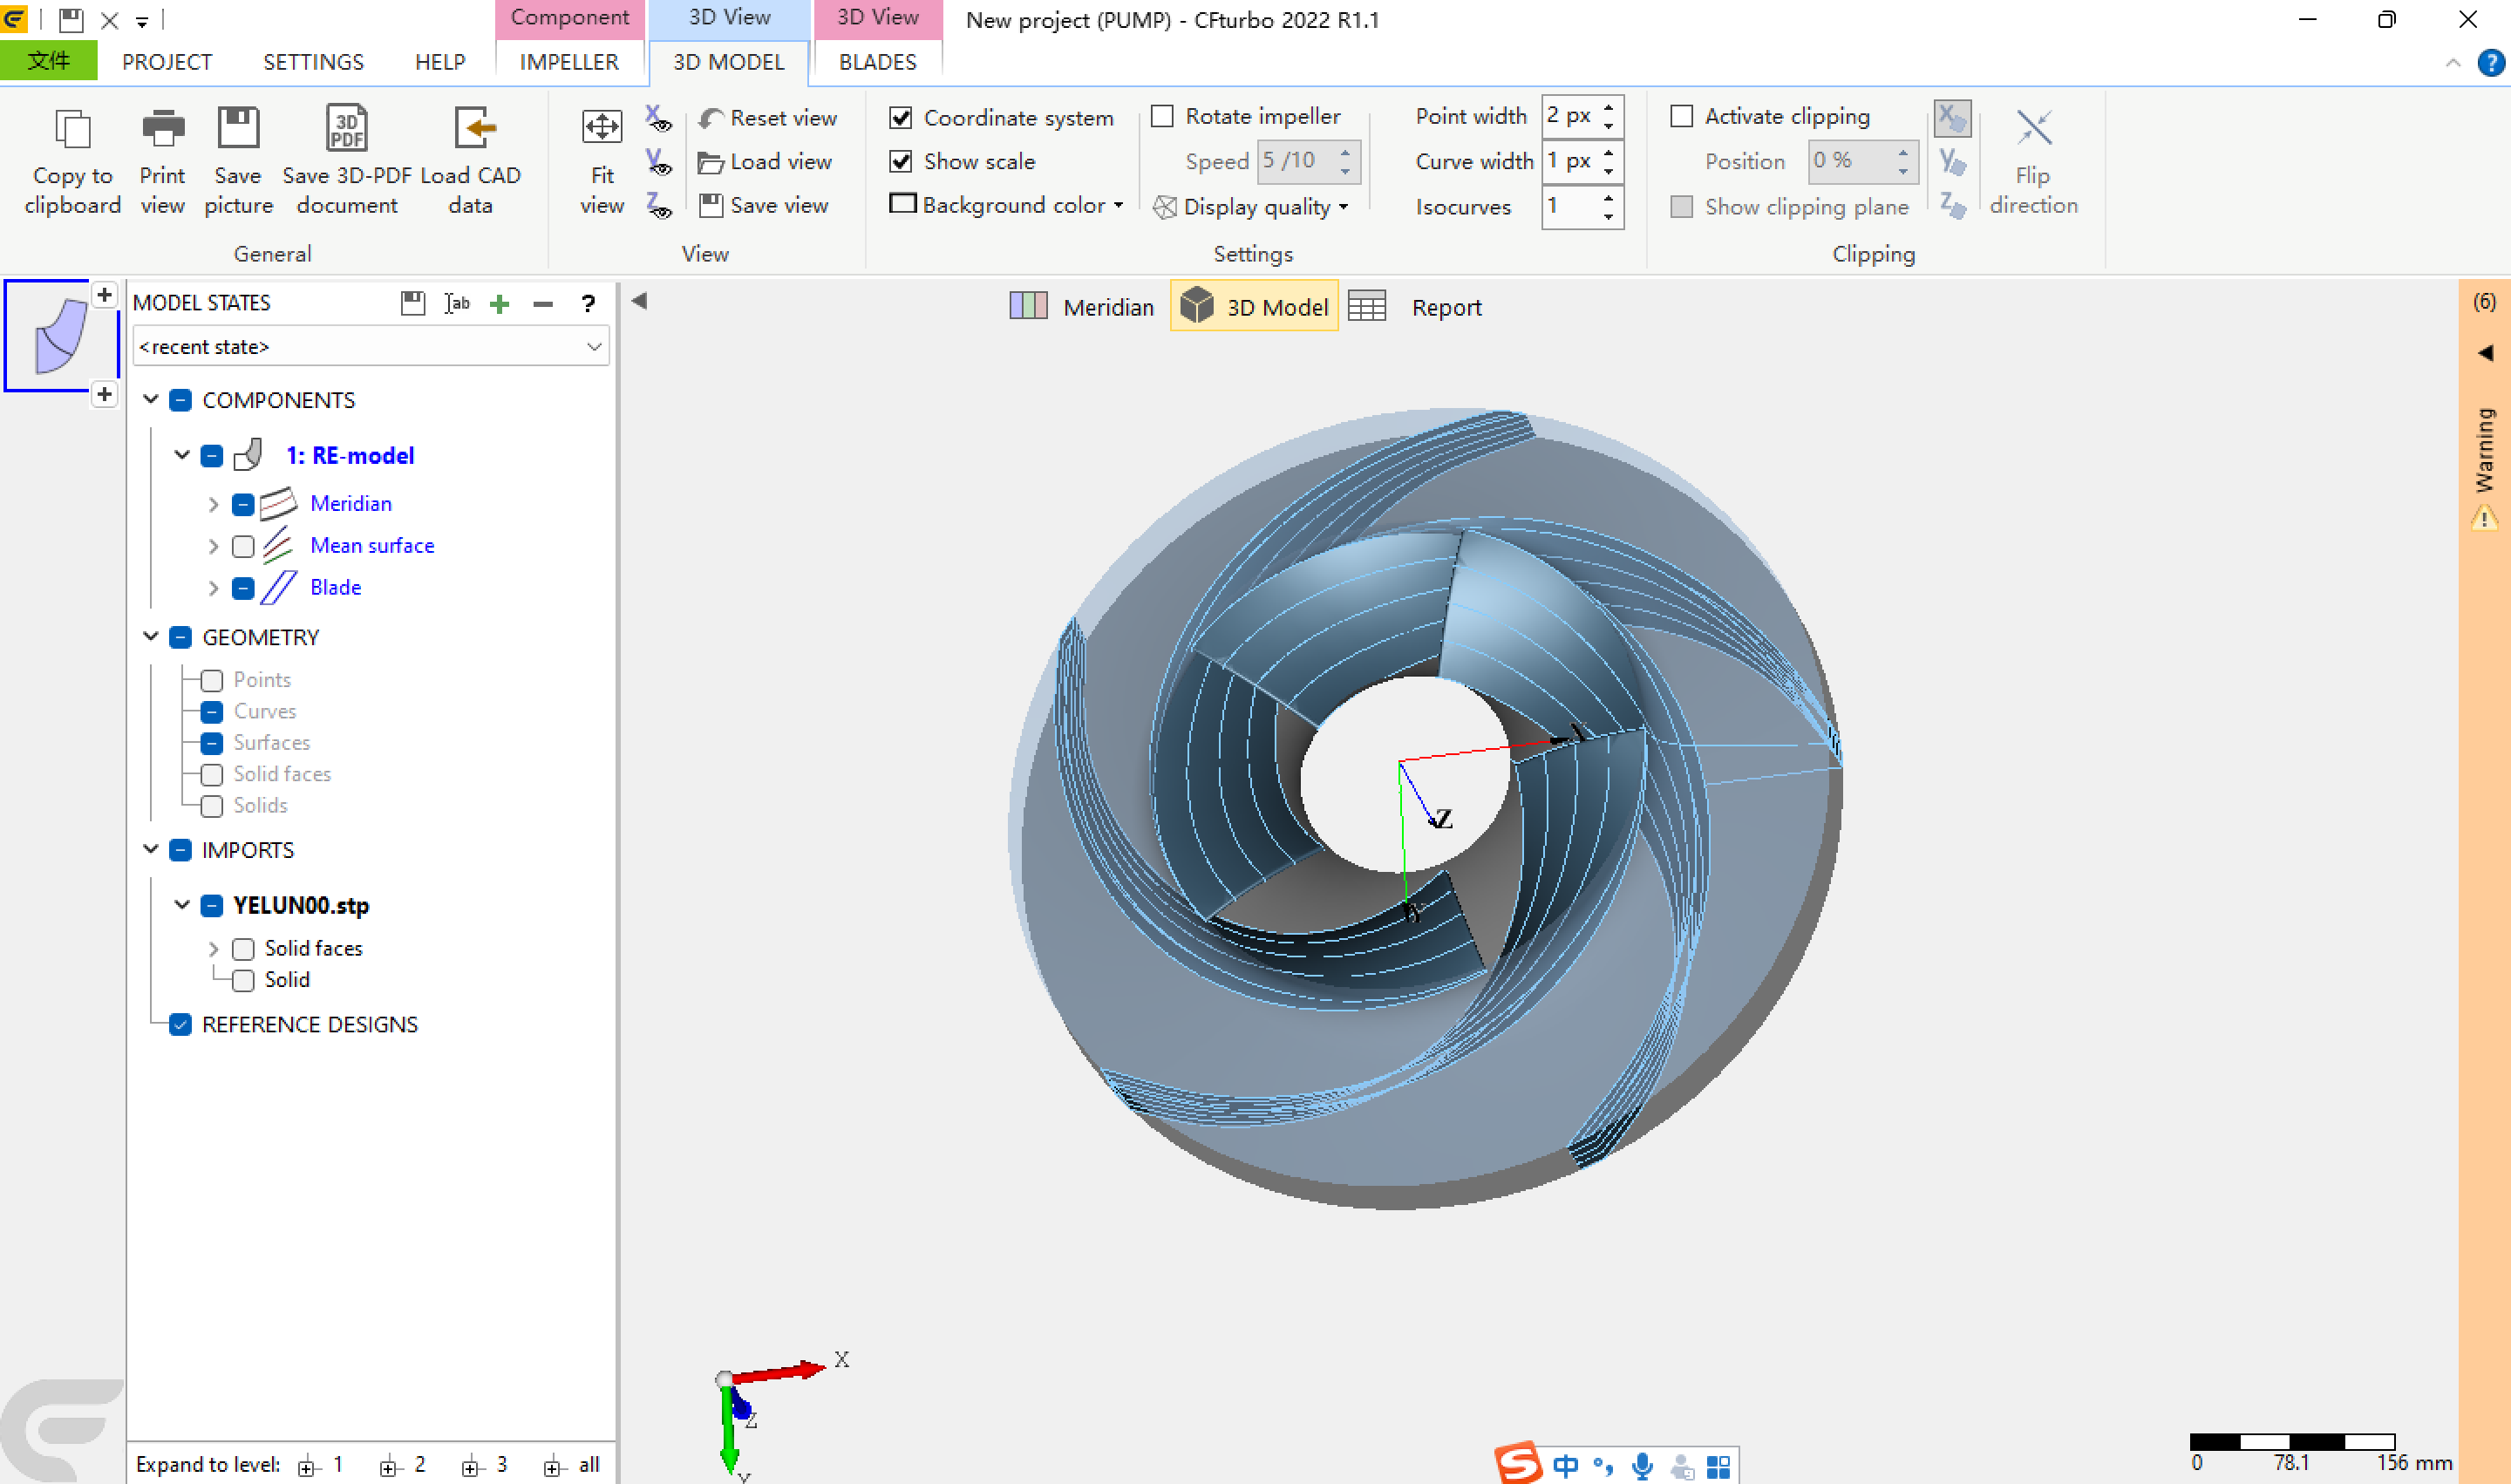Click green plus to add model state
This screenshot has width=2511, height=1484.
click(499, 303)
